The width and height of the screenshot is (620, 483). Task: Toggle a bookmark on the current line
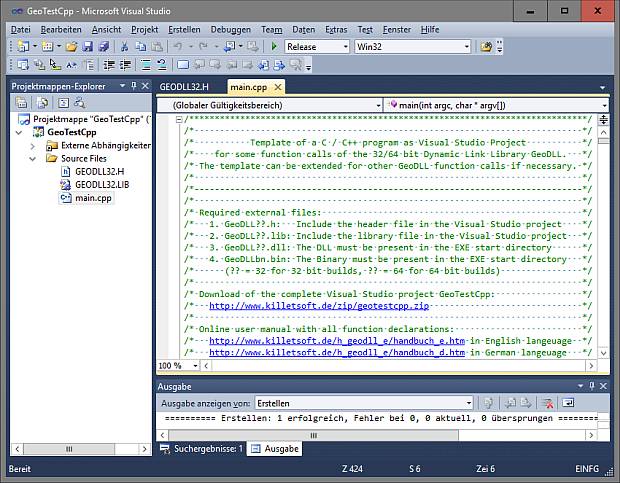tap(183, 65)
